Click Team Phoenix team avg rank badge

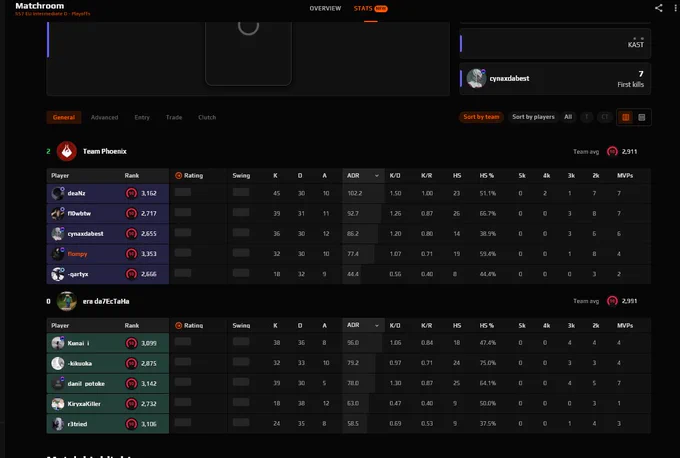pos(612,151)
